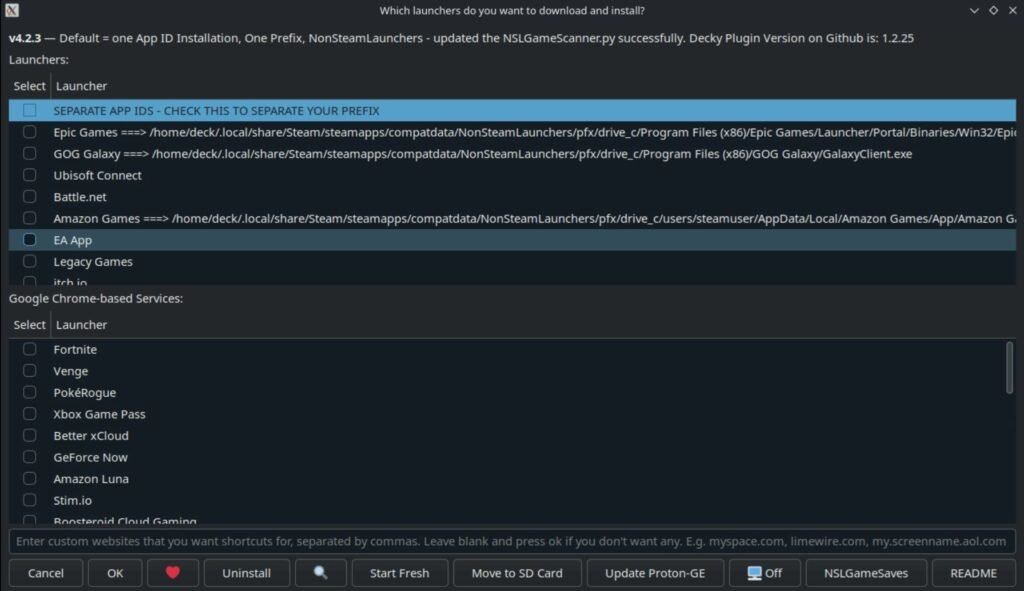Click the GeForce Now label
Image resolution: width=1024 pixels, height=591 pixels.
click(90, 457)
